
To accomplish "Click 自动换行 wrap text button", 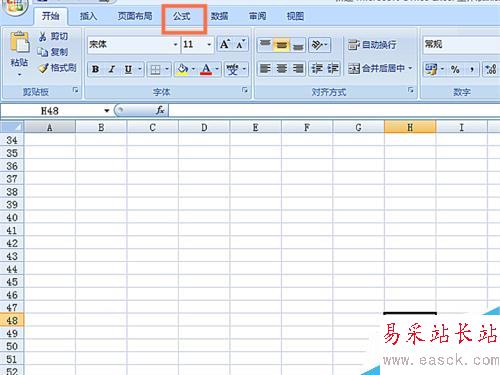I will pos(372,45).
